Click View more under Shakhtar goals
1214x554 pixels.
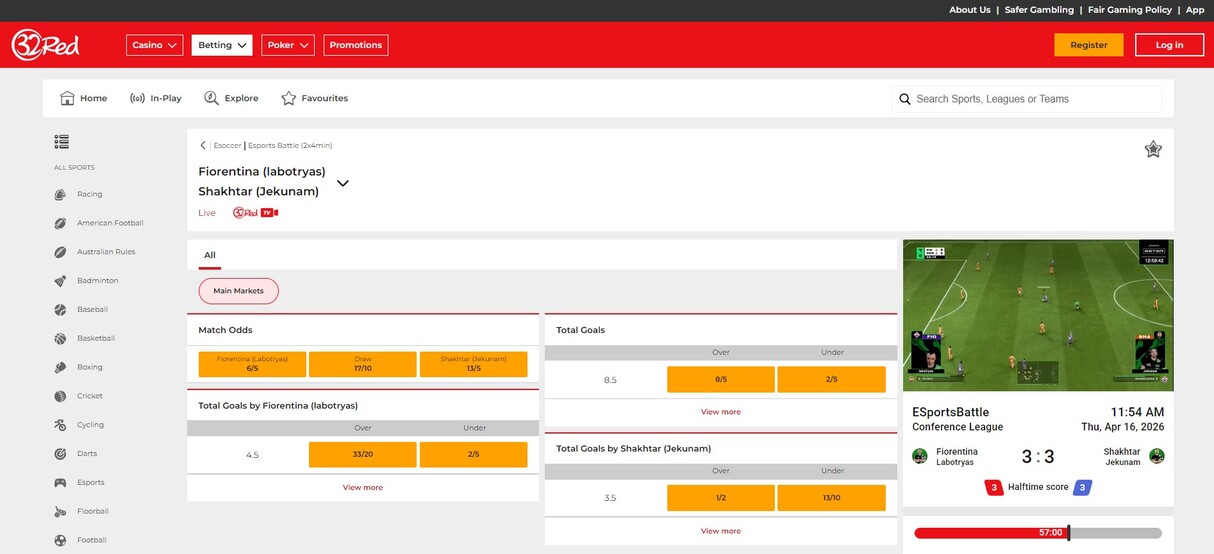pyautogui.click(x=721, y=531)
